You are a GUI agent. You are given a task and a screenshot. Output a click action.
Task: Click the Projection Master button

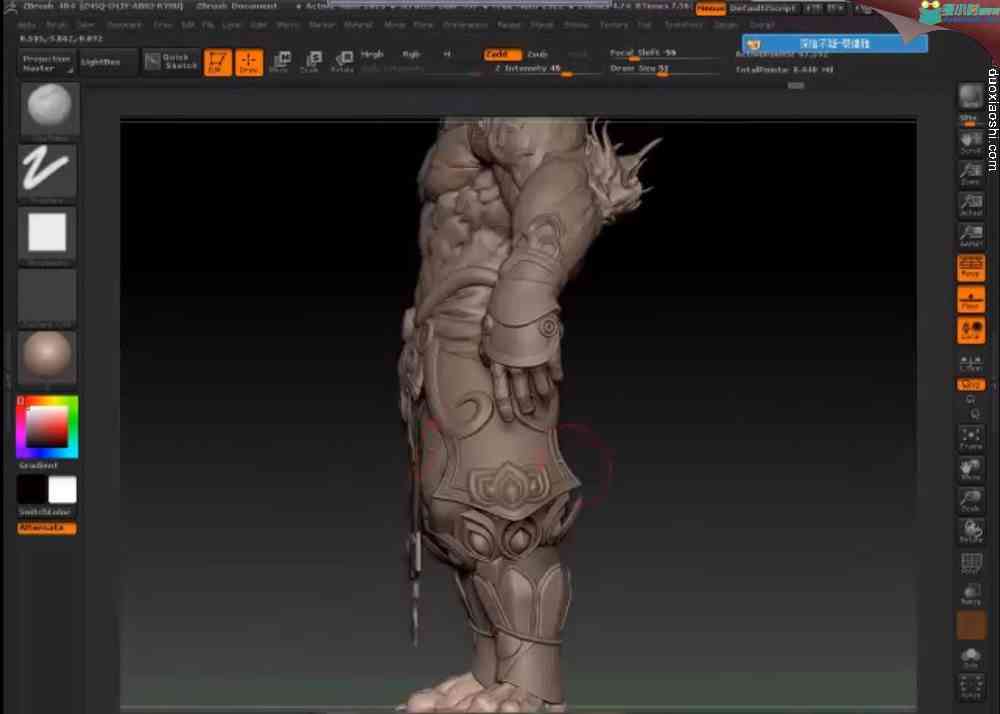[x=47, y=62]
